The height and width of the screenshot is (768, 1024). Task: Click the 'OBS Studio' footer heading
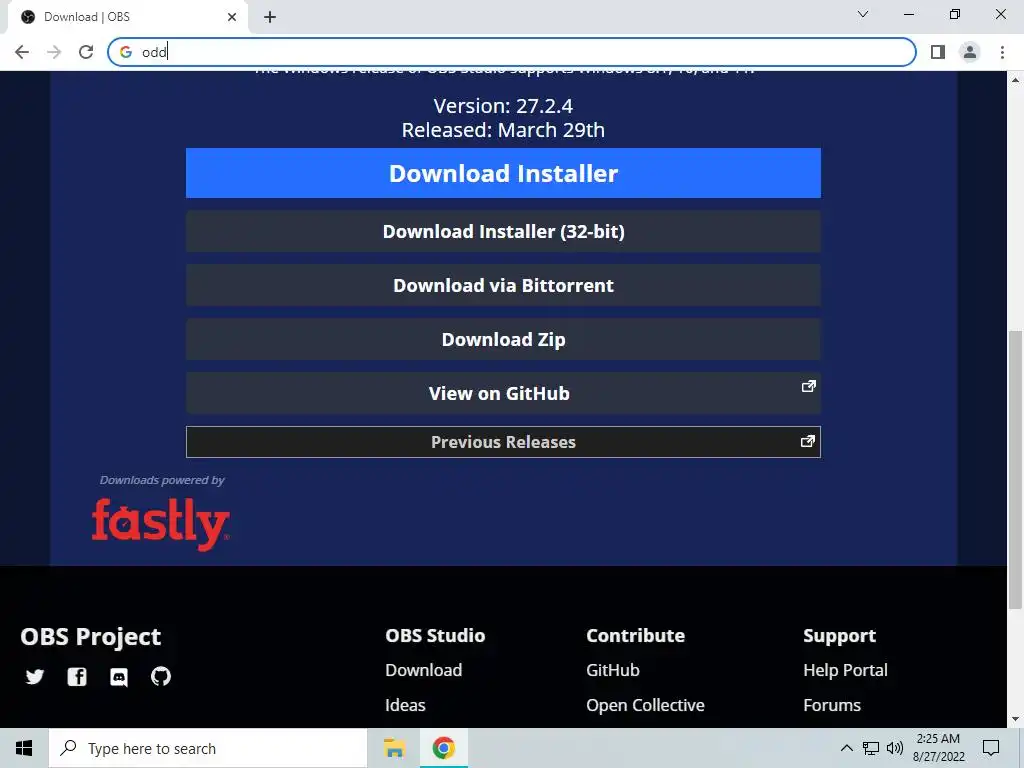436,635
